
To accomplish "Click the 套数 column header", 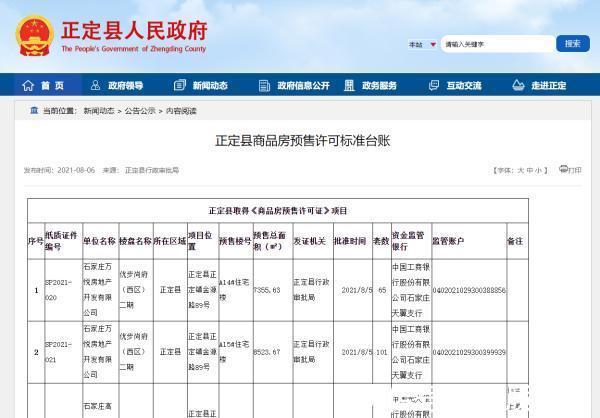I will 381,241.
